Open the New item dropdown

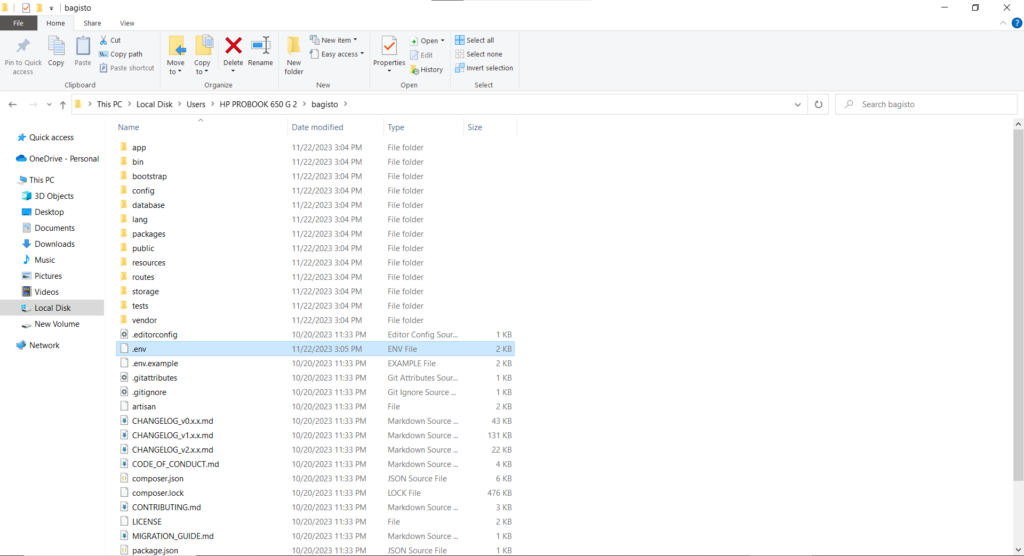[333, 40]
